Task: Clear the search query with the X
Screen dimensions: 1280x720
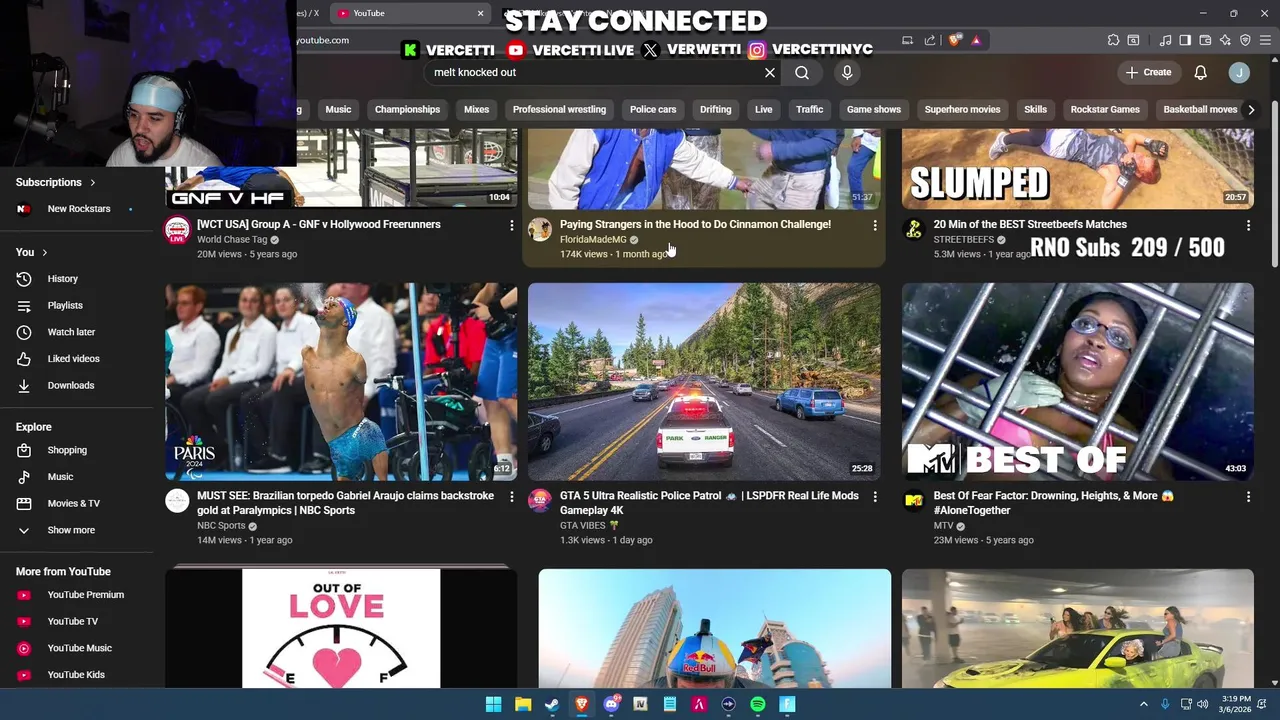Action: point(770,72)
